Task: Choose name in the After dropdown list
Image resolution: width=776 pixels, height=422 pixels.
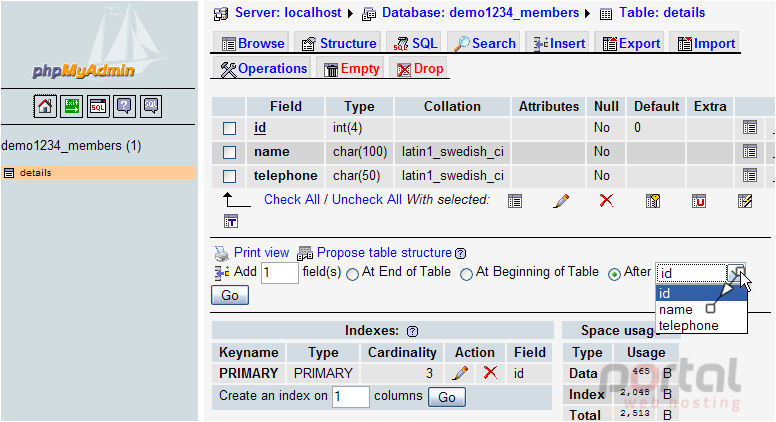Action: [x=701, y=310]
